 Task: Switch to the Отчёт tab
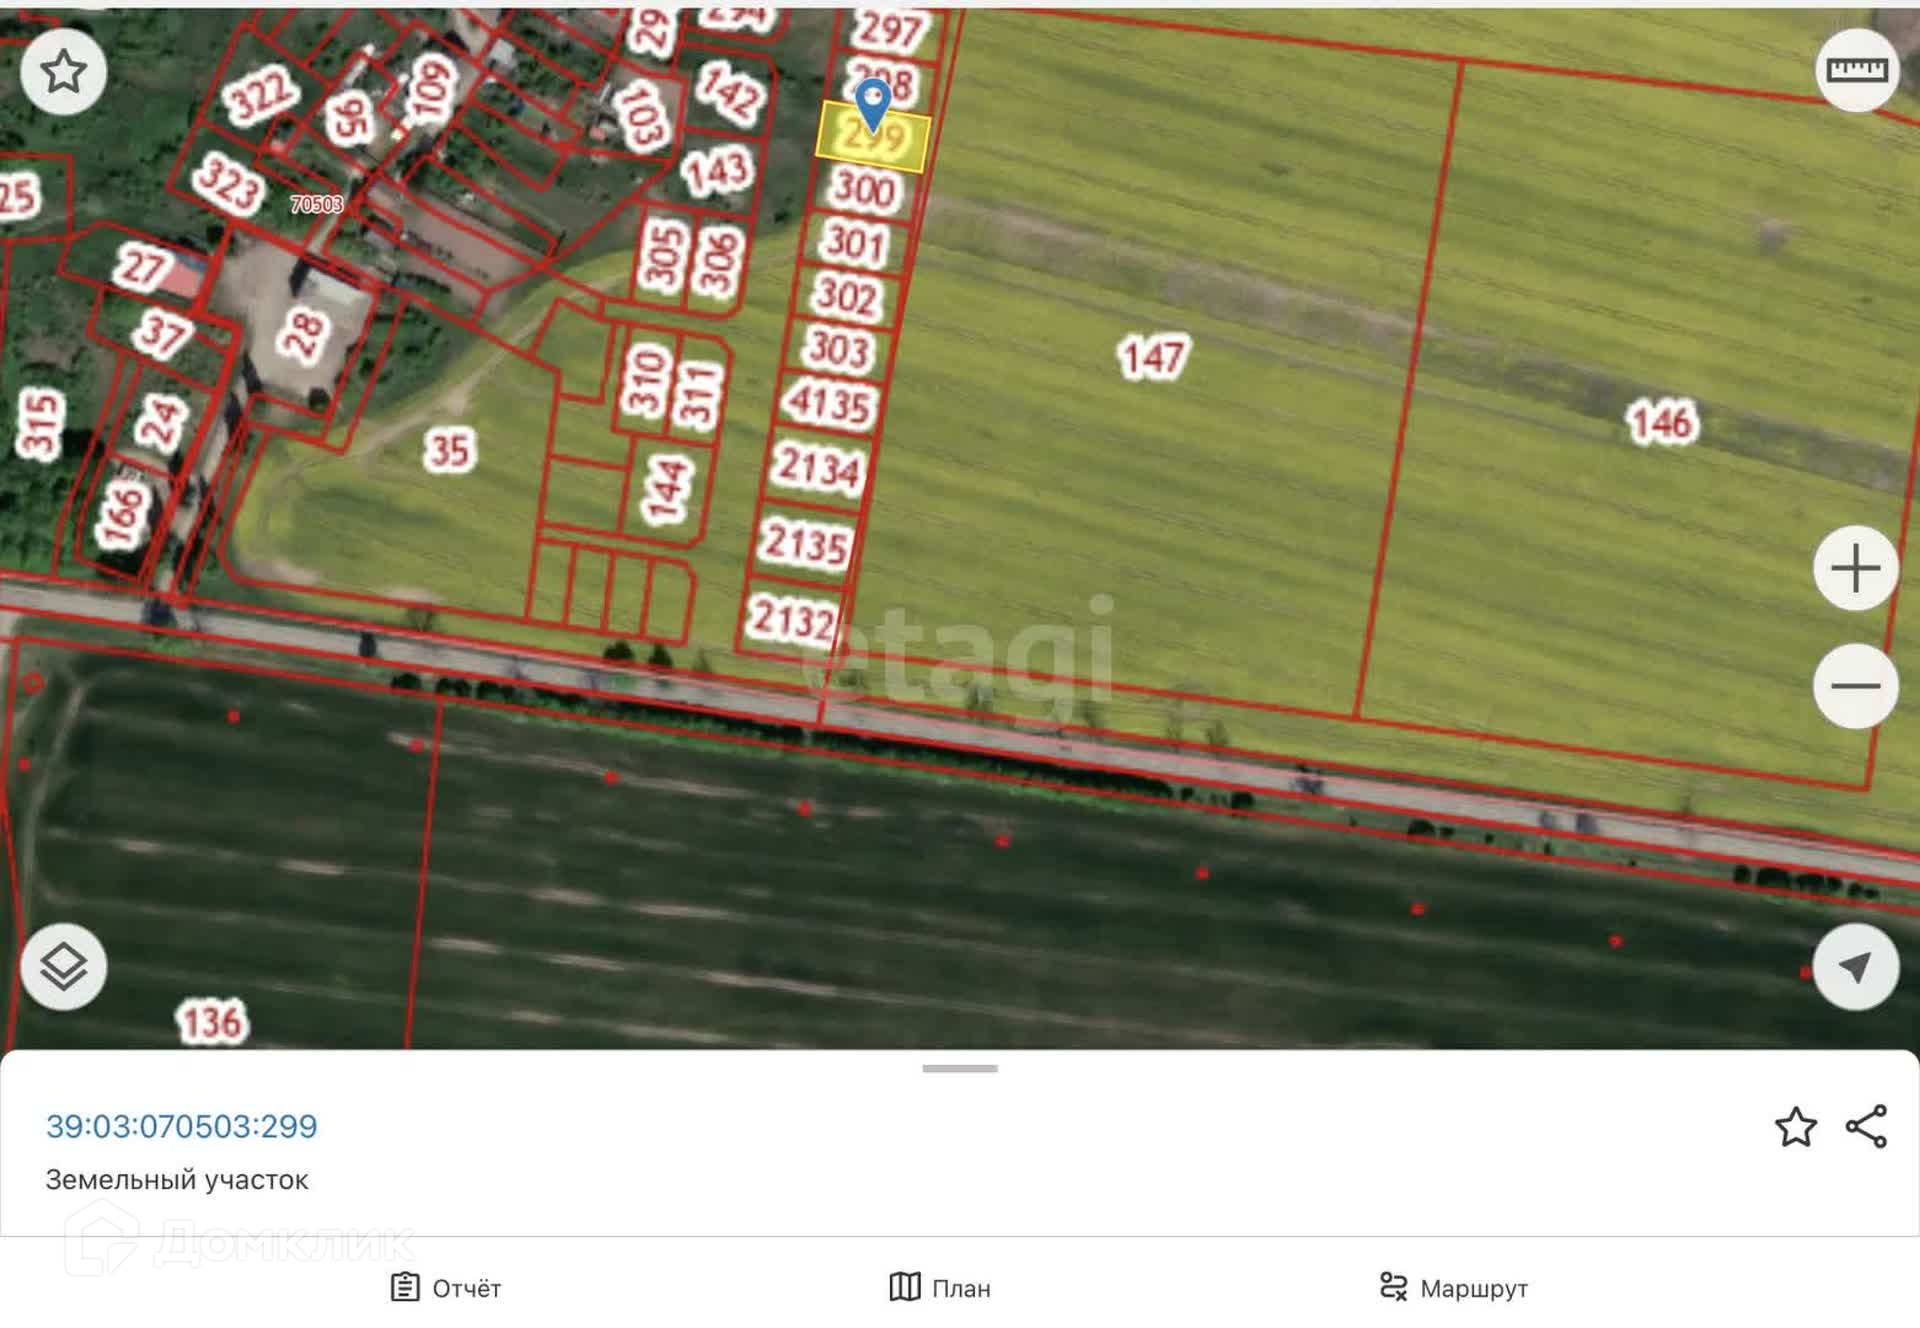446,1288
